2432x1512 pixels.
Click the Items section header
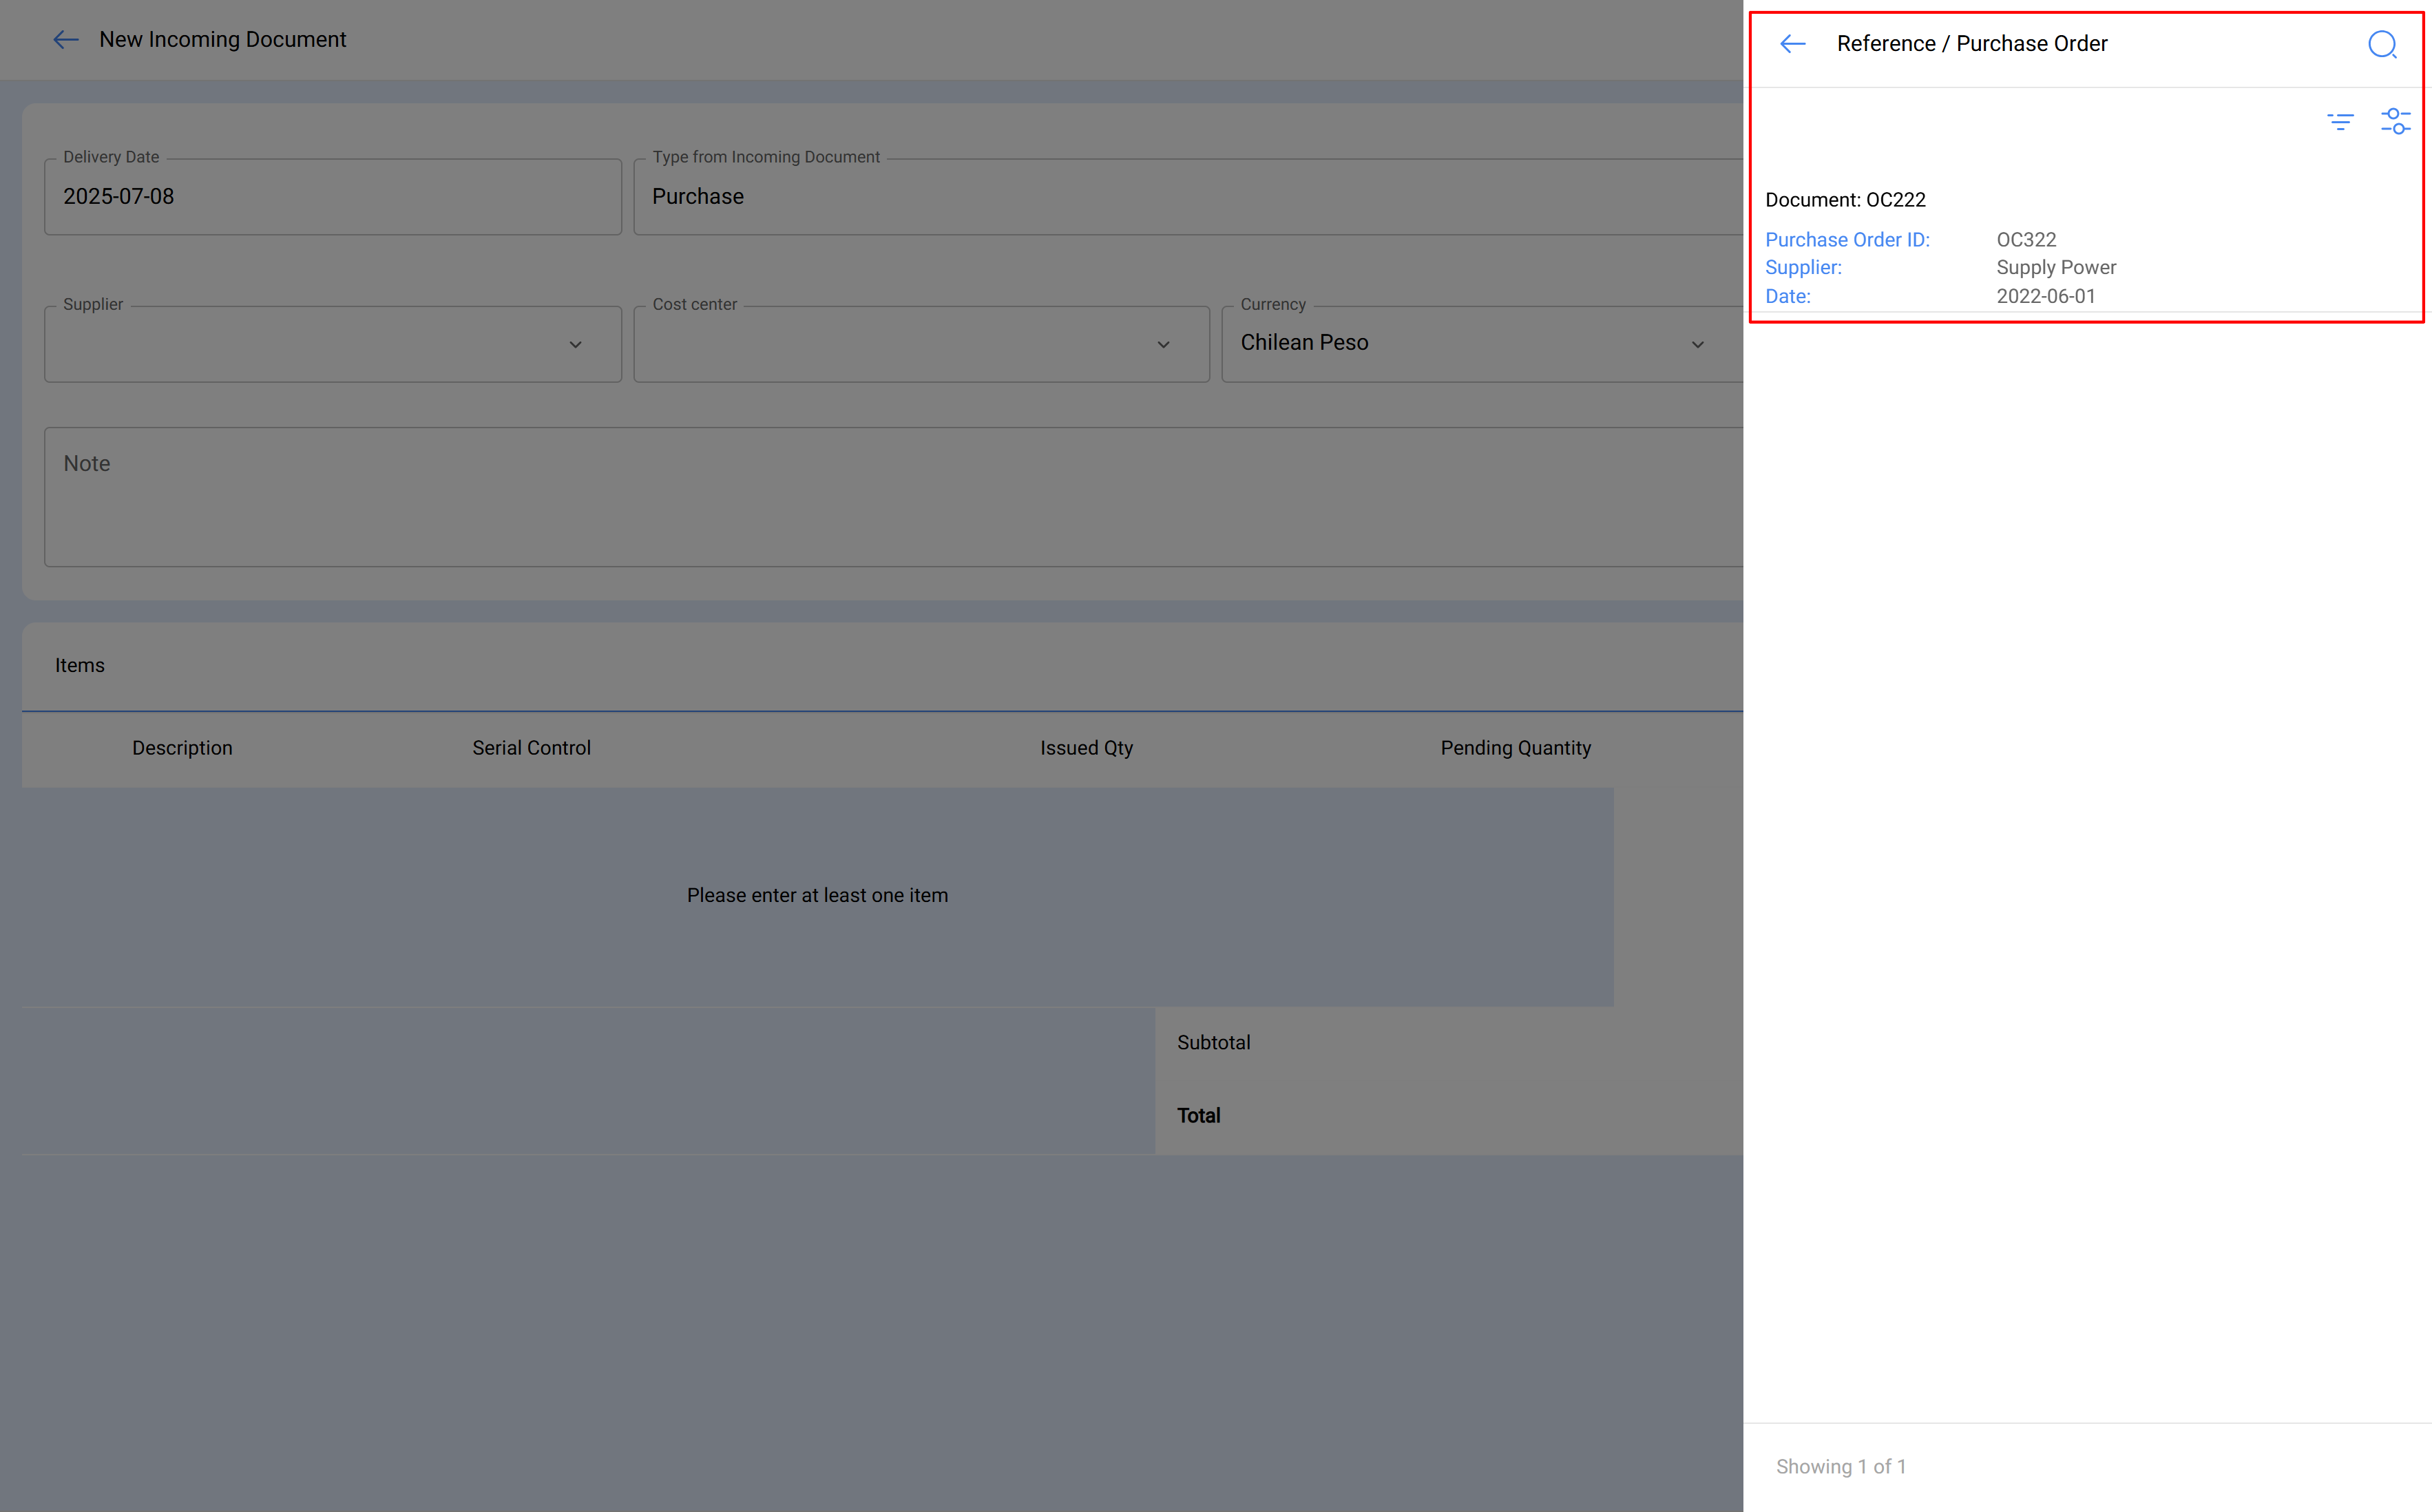80,665
